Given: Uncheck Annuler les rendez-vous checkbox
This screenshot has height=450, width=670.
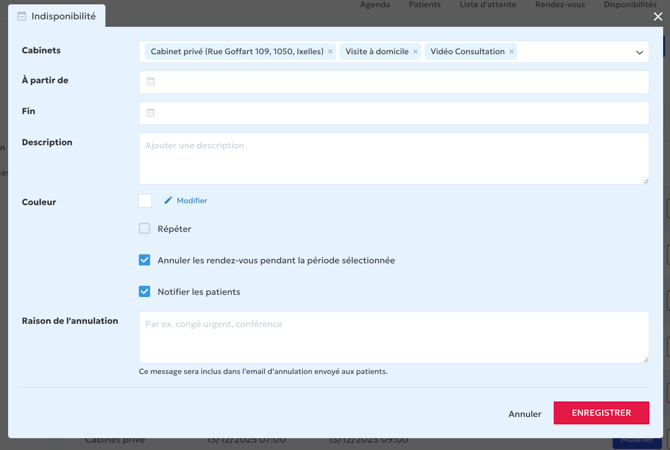Looking at the screenshot, I should coord(145,260).
